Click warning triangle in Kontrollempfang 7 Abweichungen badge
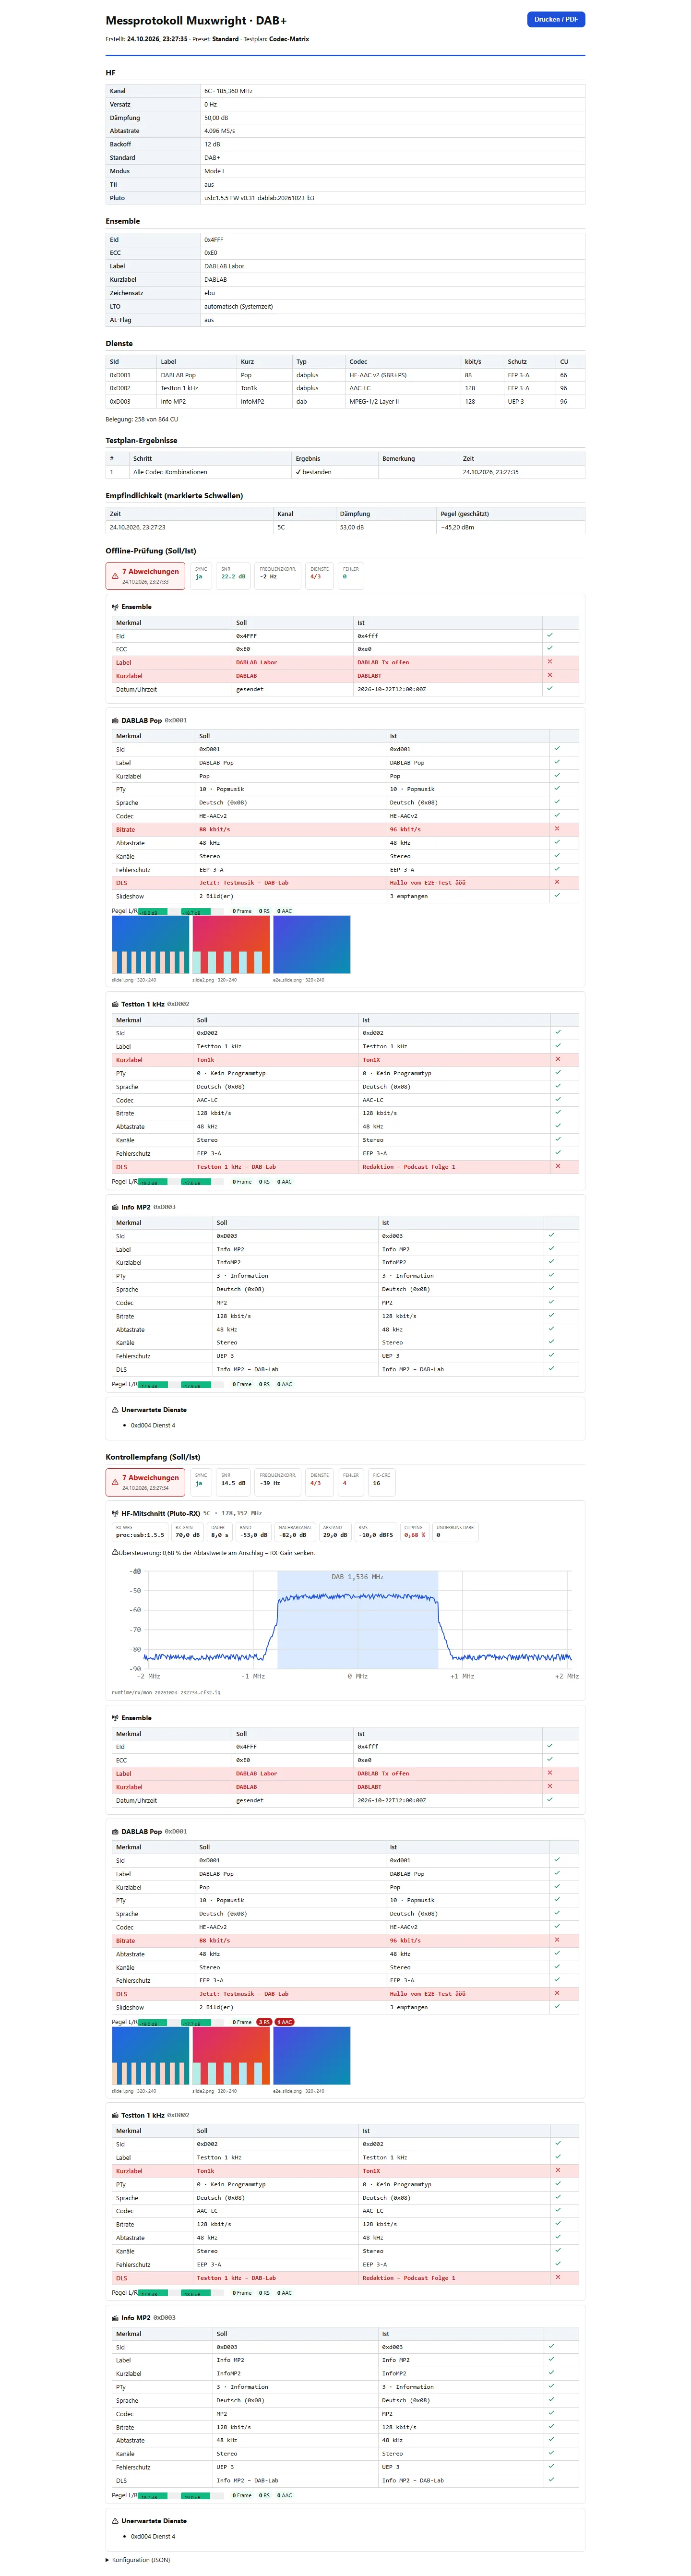 pos(115,1481)
